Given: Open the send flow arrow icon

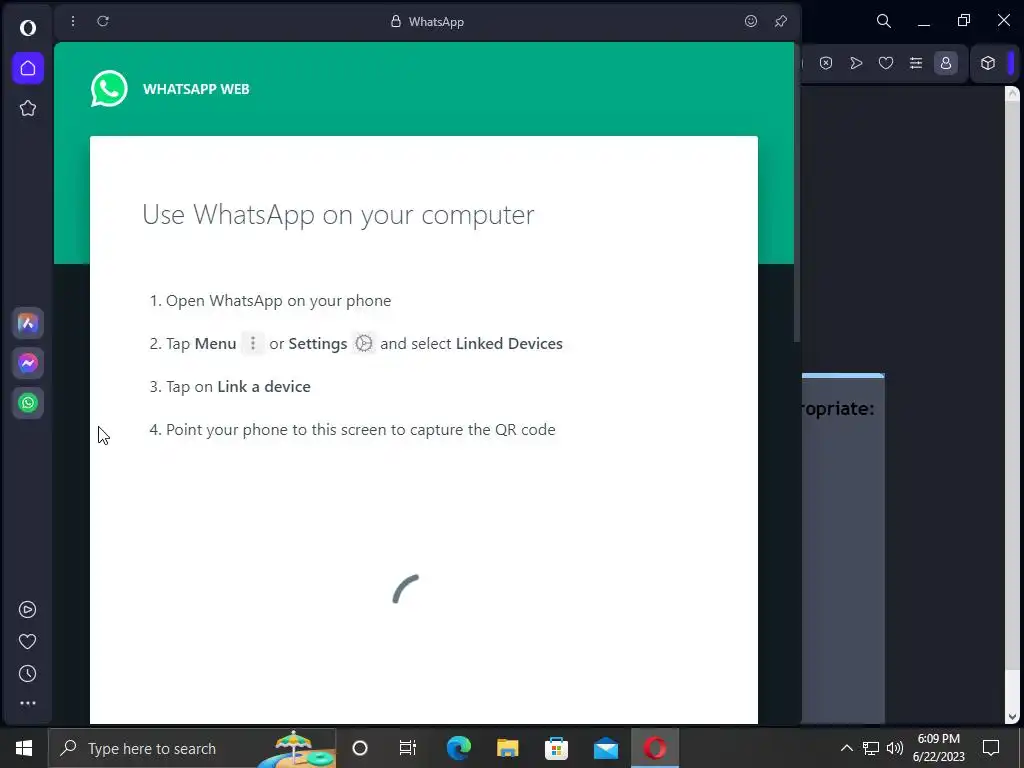Looking at the screenshot, I should tap(856, 63).
